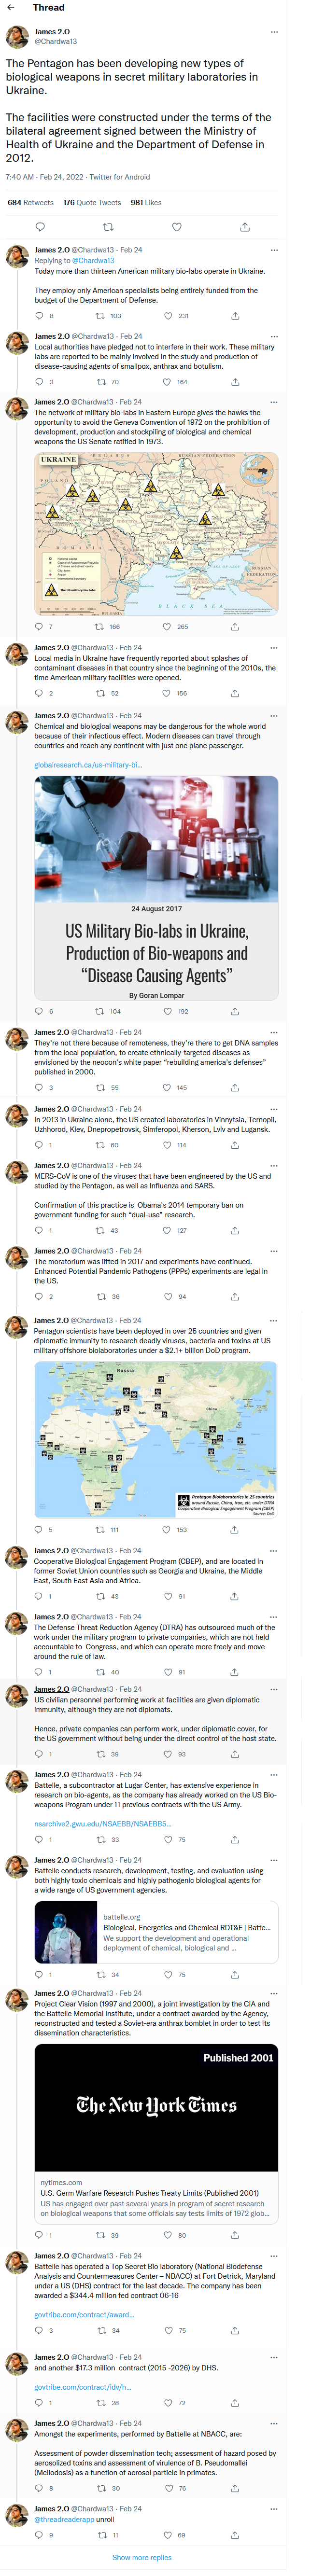Image resolution: width=311 pixels, height=2576 pixels.
Task: Open the Ukraine bio-labs map image
Action: [x=156, y=535]
